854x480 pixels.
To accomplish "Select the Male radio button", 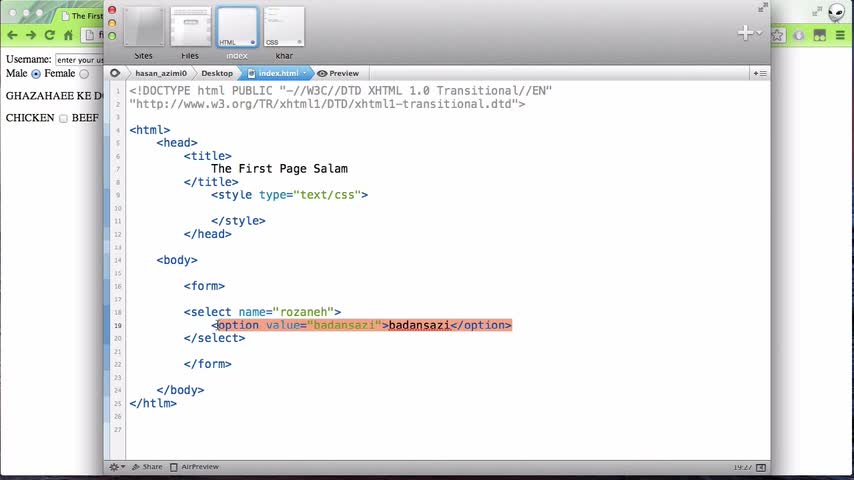I will click(x=36, y=74).
